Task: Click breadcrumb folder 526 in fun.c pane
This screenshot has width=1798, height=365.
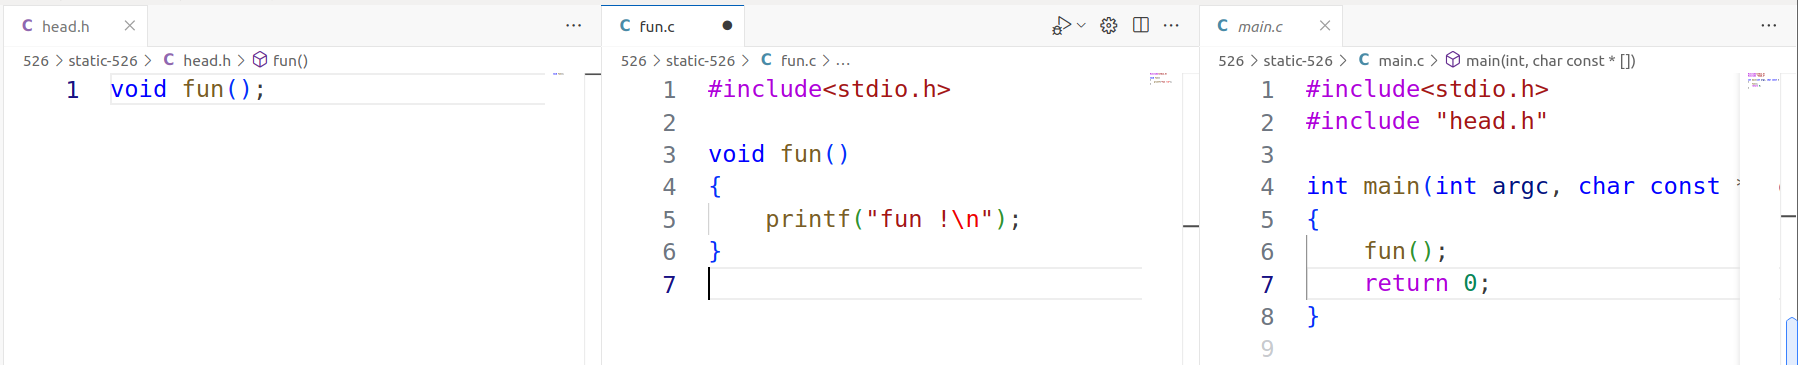Action: [634, 61]
